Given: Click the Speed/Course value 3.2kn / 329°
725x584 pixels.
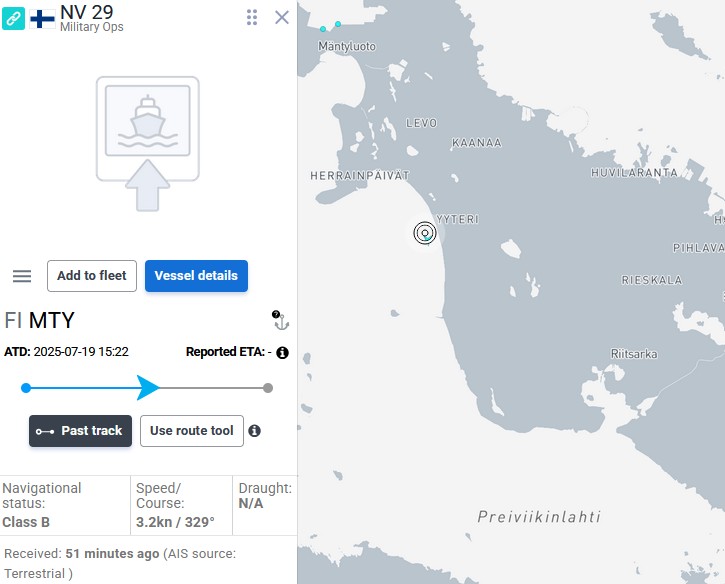Looking at the screenshot, I should (x=175, y=522).
